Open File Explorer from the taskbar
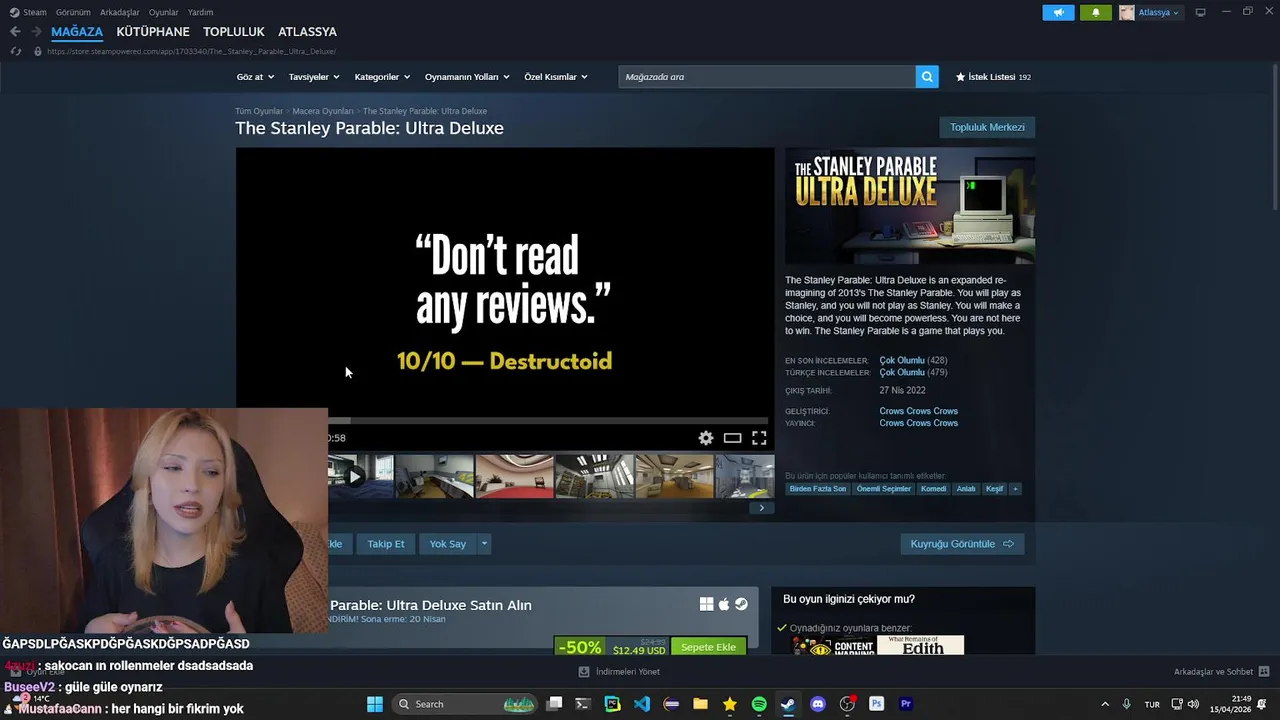Screen dimensions: 1280x720 click(x=700, y=704)
